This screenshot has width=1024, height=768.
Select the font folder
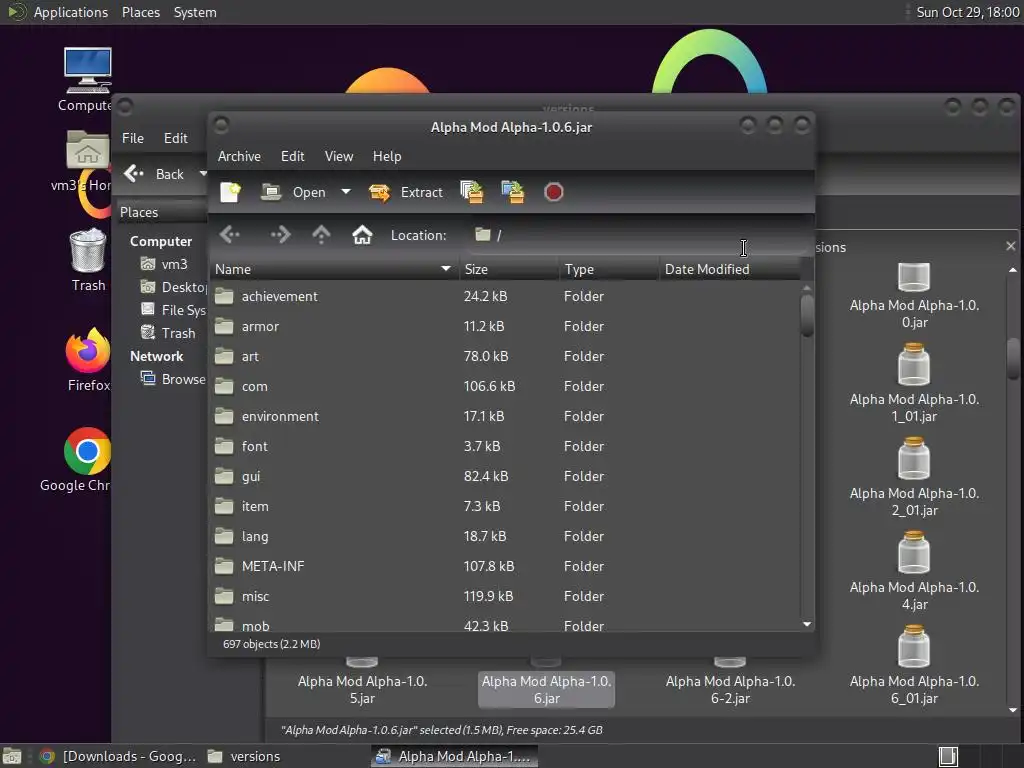point(505,447)
